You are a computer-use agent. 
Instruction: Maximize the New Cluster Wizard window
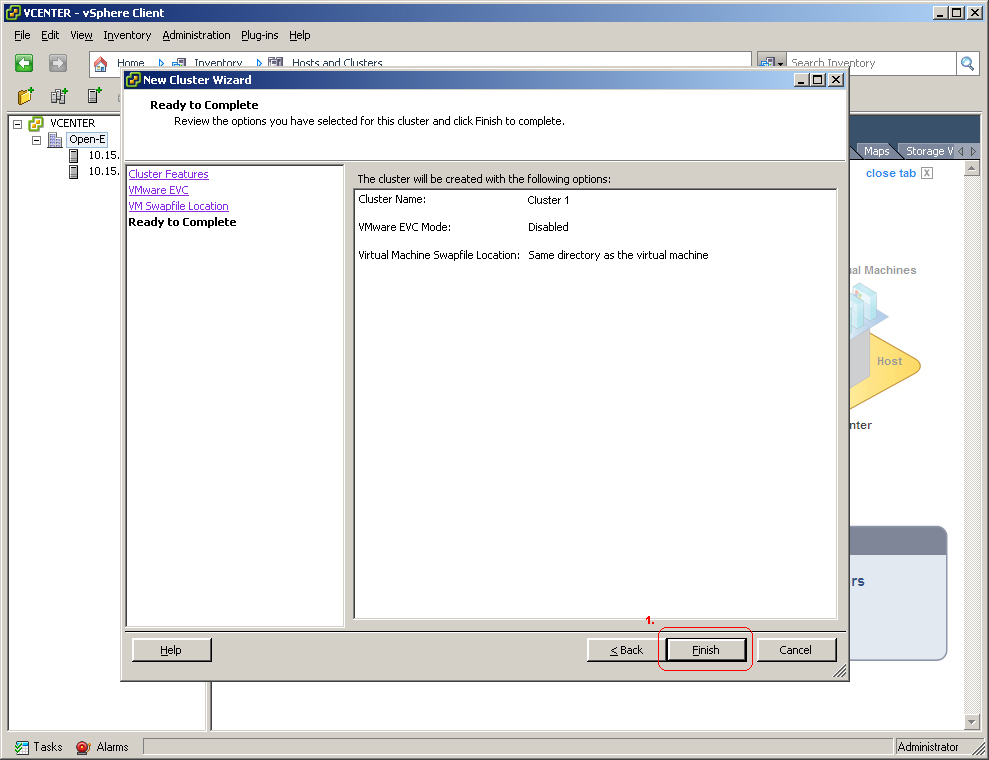(x=817, y=80)
